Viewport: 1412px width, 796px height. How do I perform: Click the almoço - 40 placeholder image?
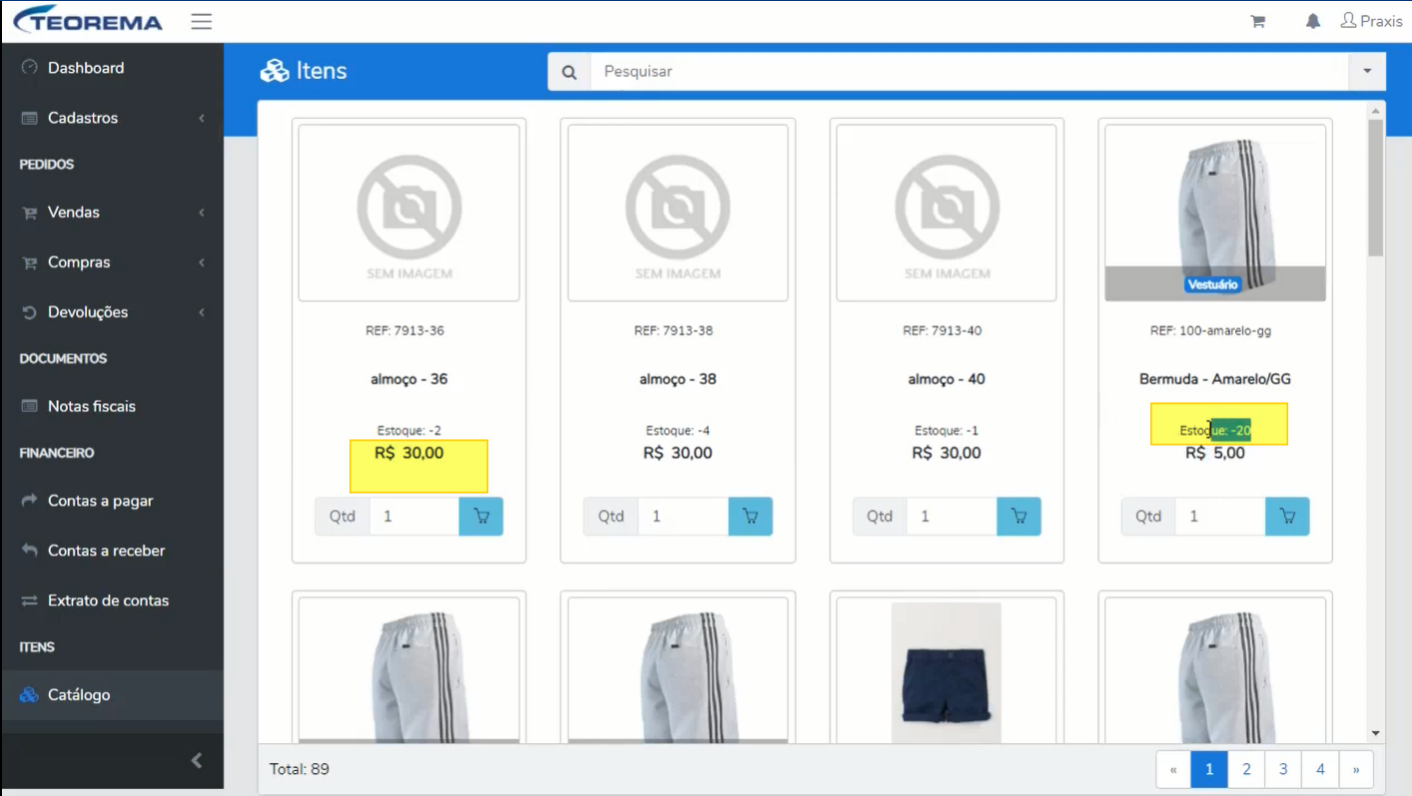(x=947, y=213)
